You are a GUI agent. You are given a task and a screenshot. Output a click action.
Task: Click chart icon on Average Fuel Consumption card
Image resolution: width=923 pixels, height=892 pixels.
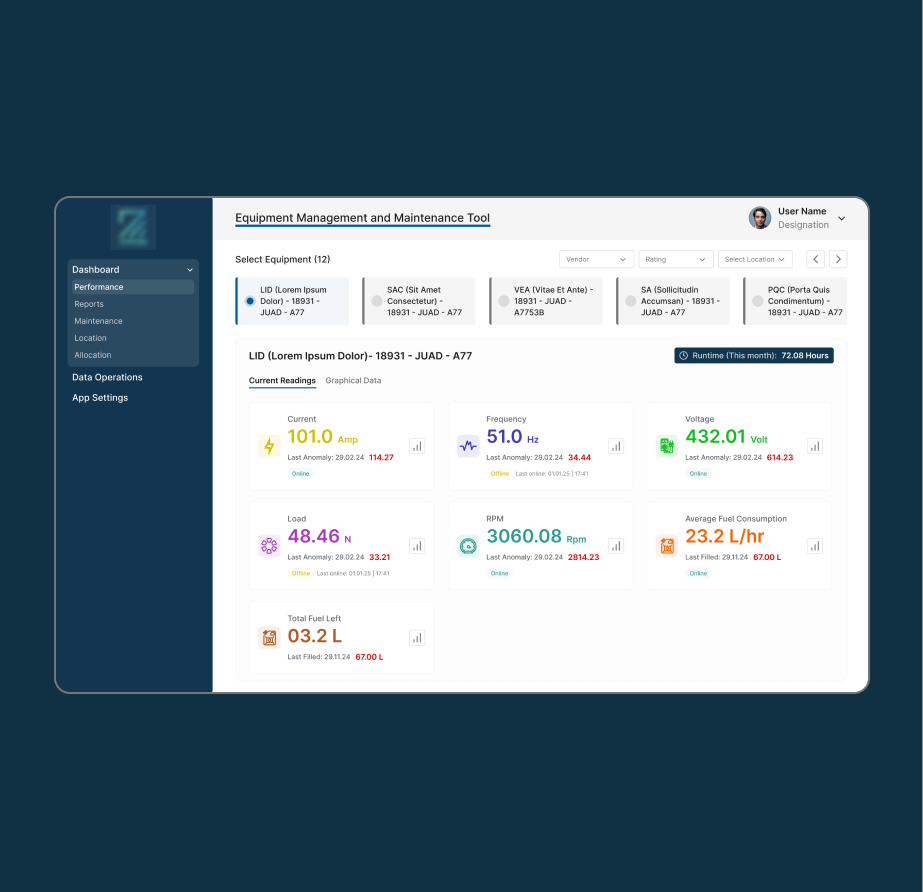point(815,546)
